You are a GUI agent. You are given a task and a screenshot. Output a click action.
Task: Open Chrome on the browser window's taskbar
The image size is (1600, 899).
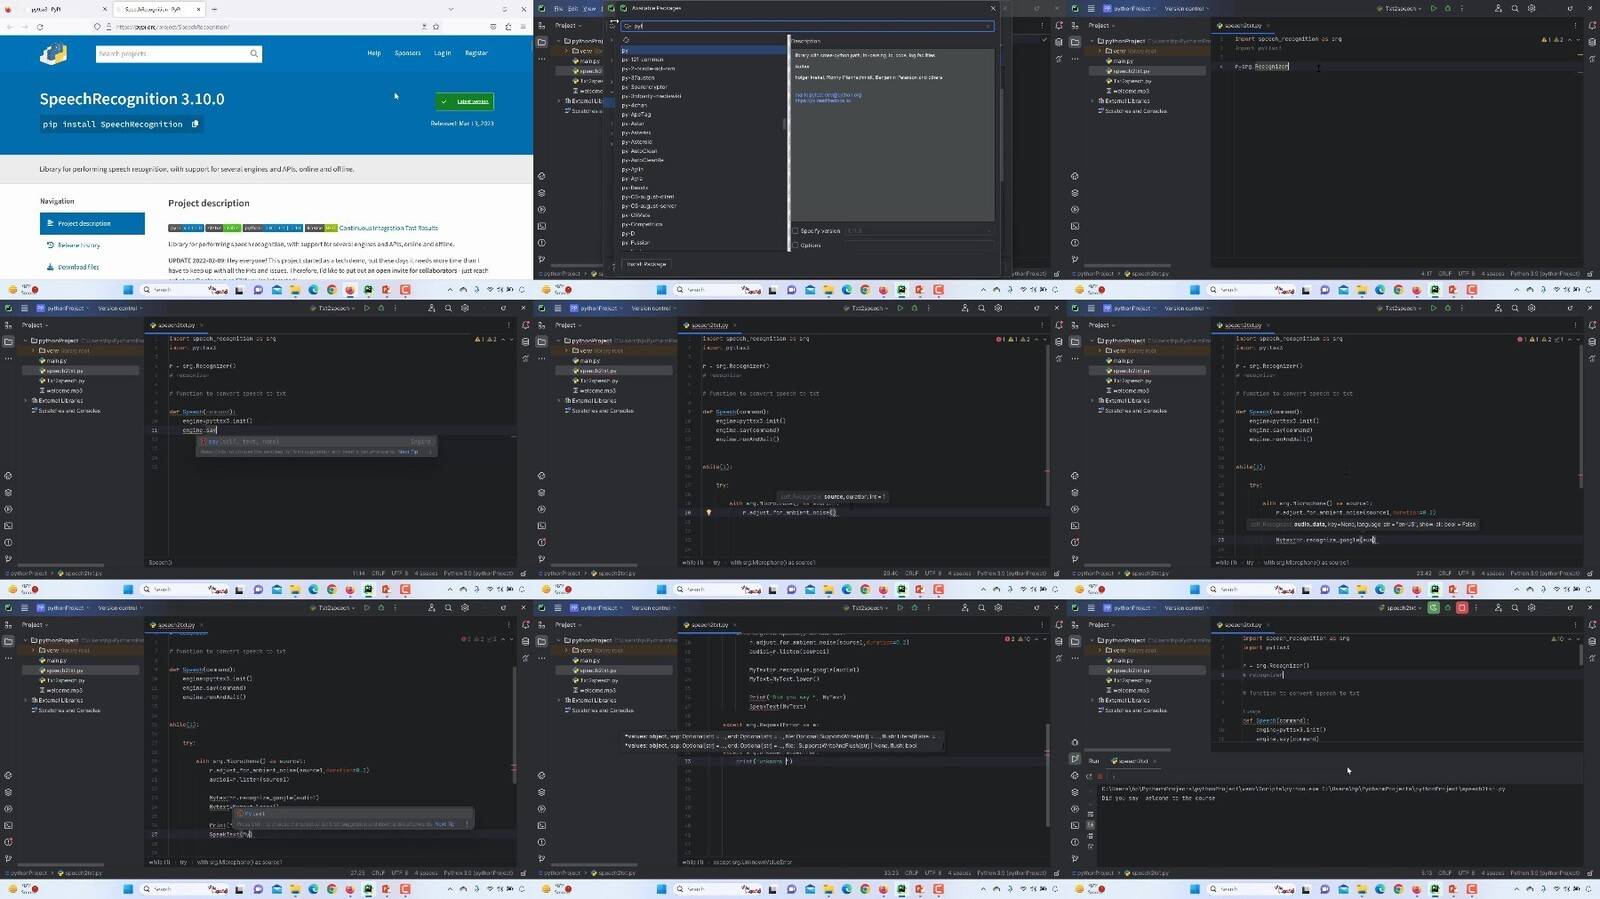click(331, 290)
